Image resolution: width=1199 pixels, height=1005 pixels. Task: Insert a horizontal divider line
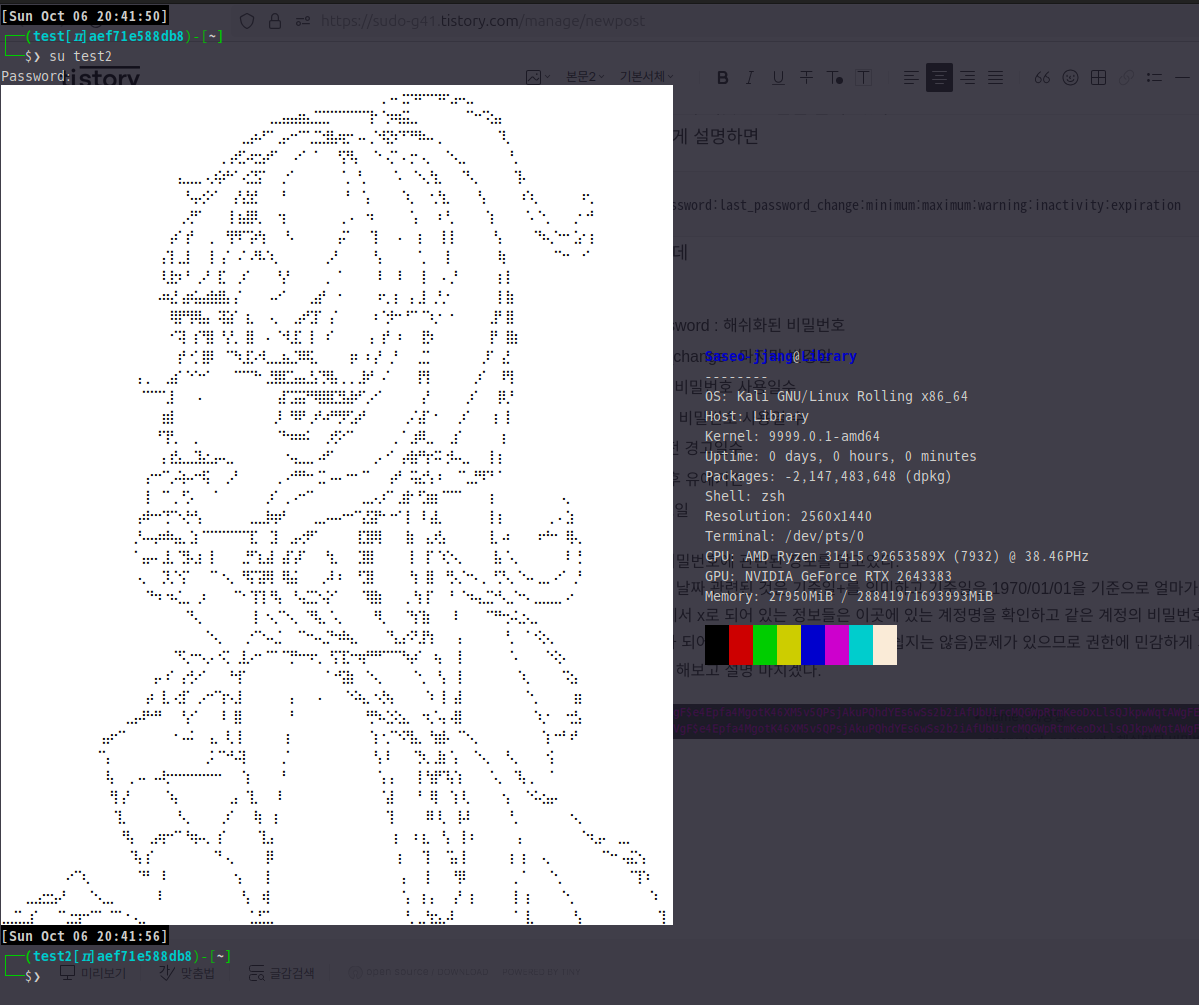pyautogui.click(x=1182, y=77)
